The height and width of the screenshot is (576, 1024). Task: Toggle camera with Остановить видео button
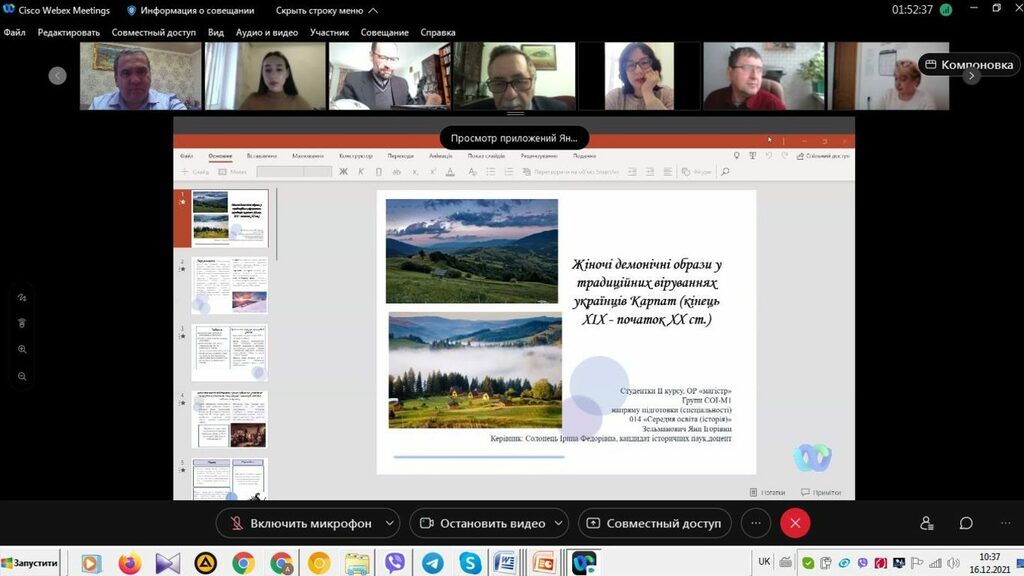482,523
